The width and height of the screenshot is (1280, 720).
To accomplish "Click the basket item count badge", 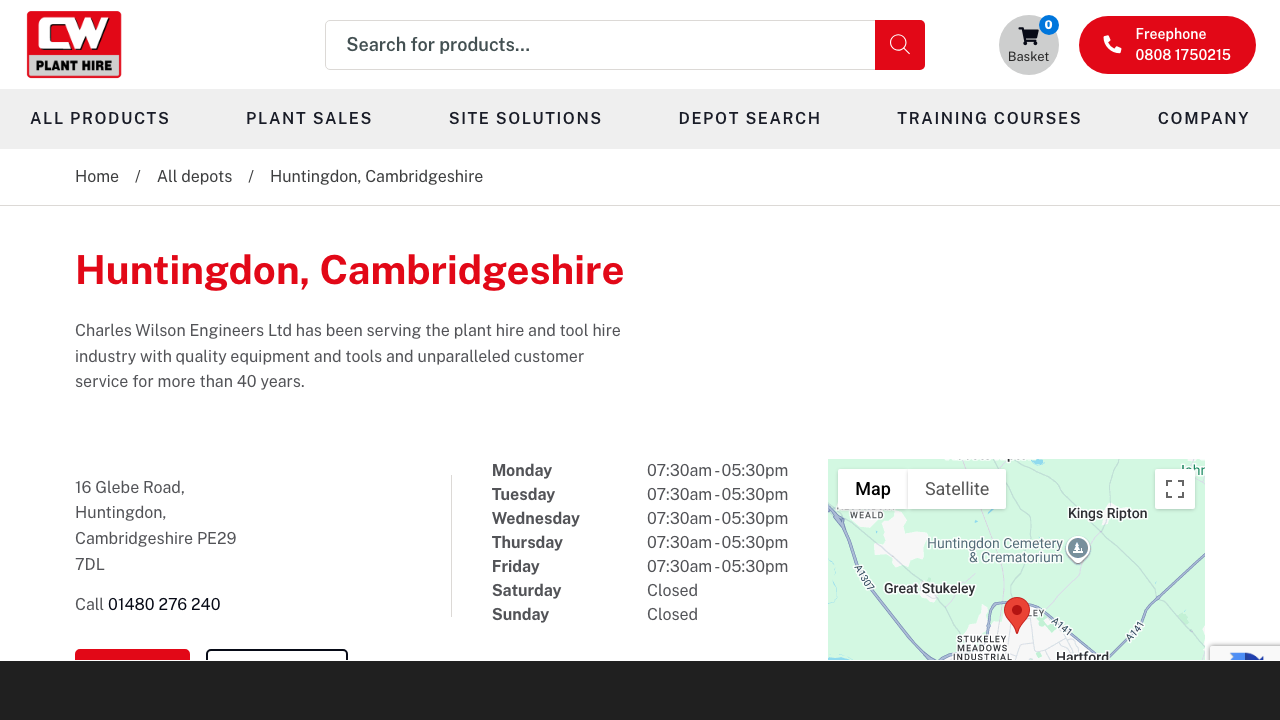I will point(1048,23).
